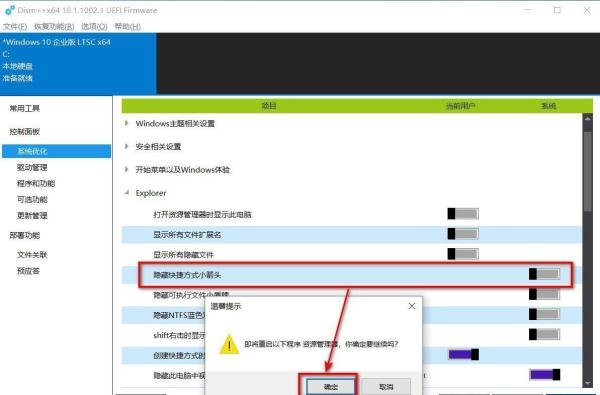The image size is (600, 395).
Task: Confirm with the 确定 button
Action: 331,387
